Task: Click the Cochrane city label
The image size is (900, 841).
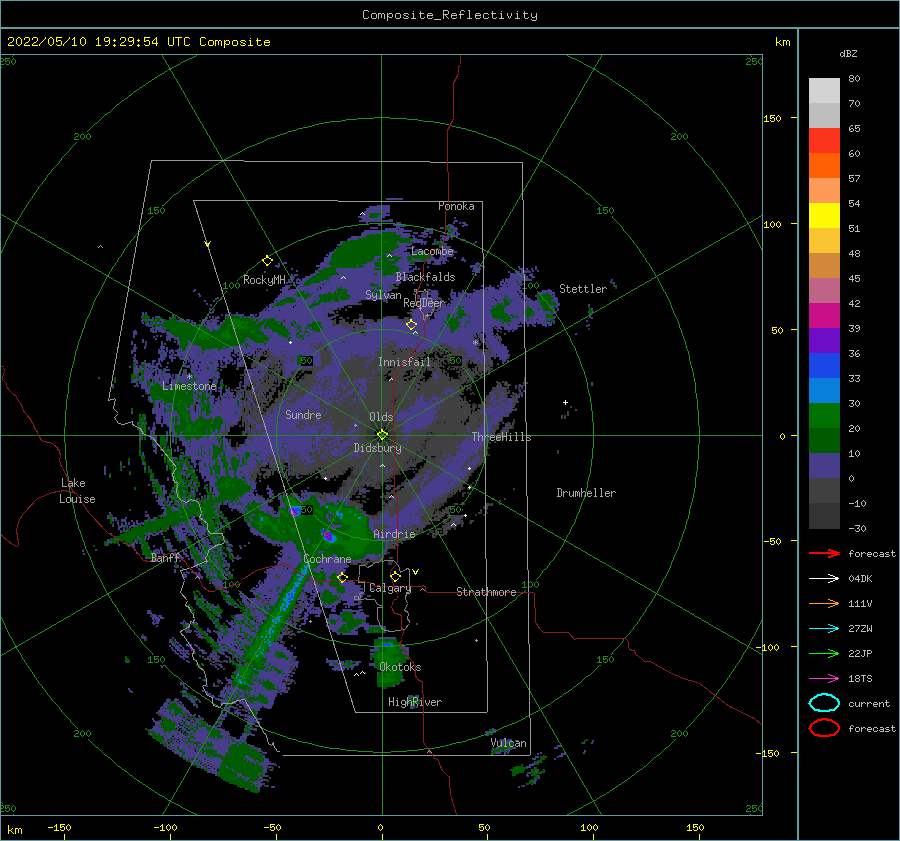Action: [x=327, y=559]
